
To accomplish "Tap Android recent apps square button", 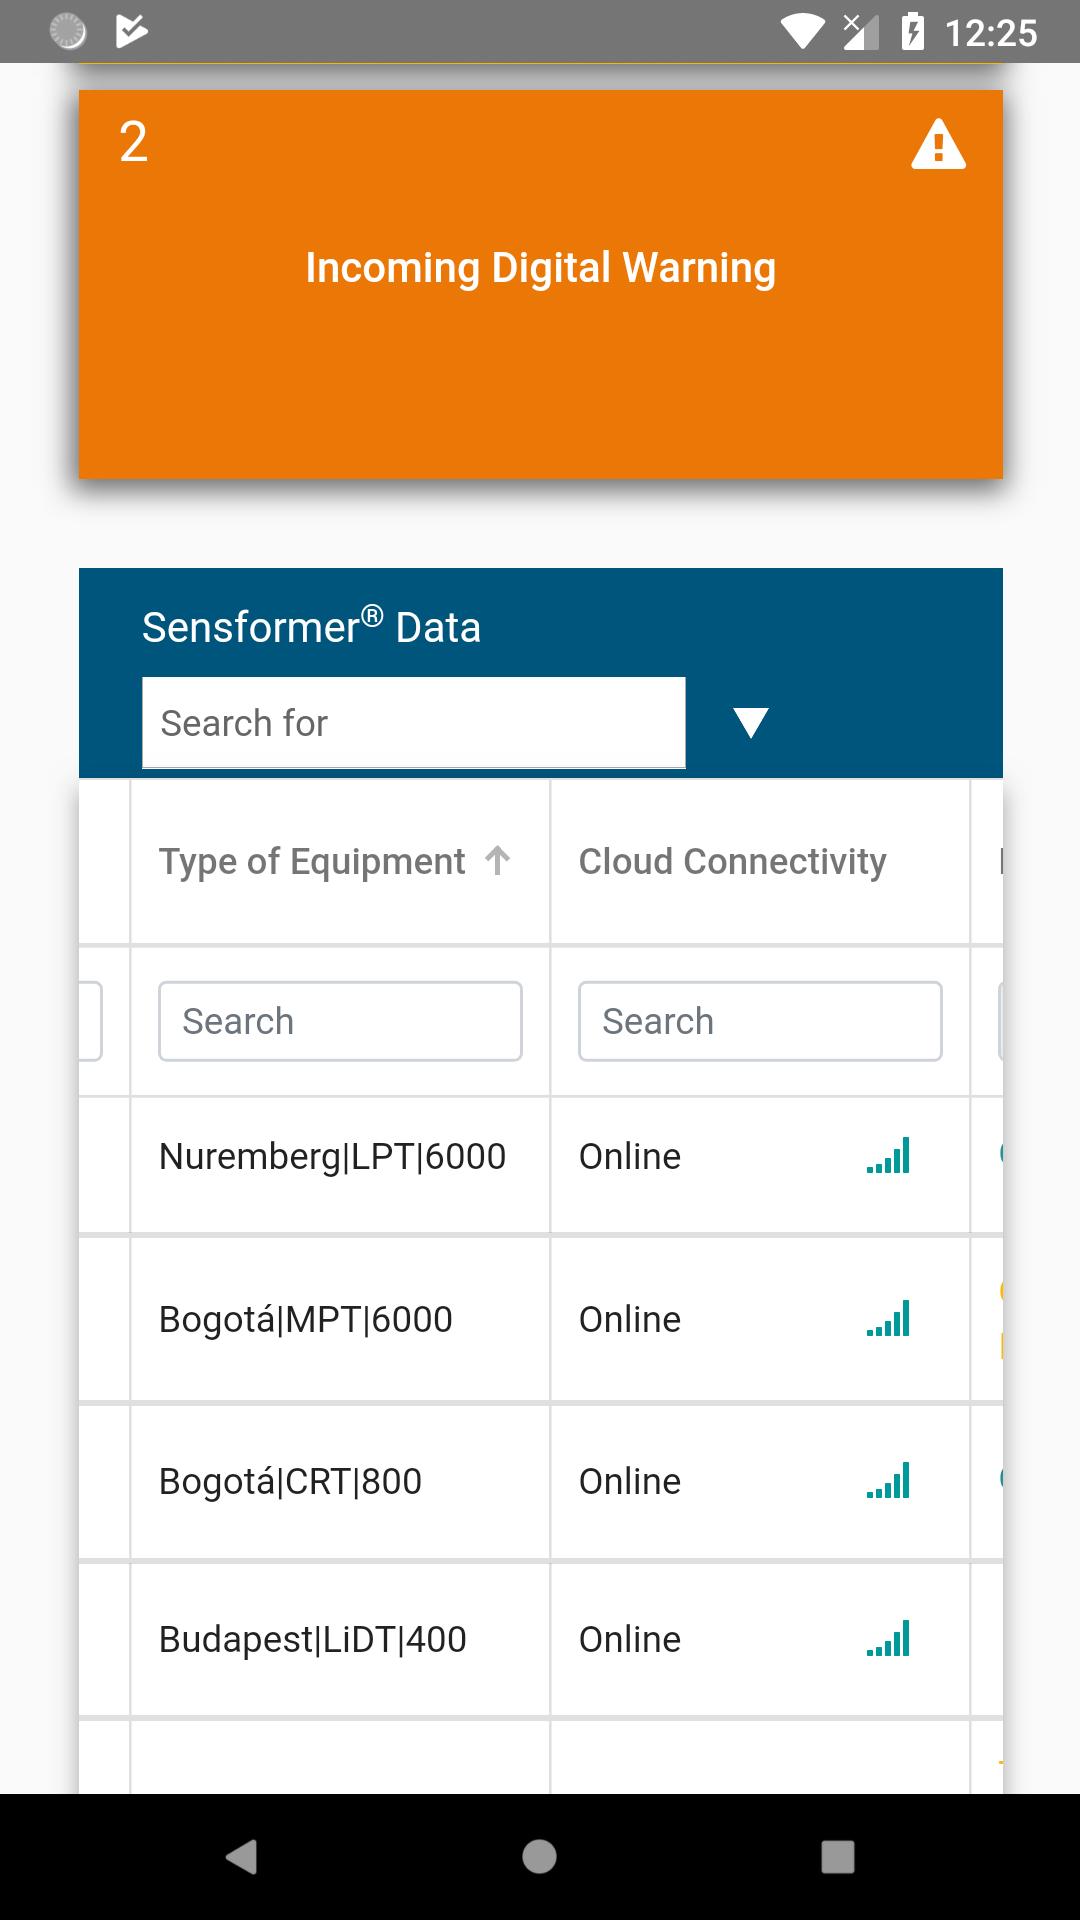I will [x=838, y=1857].
